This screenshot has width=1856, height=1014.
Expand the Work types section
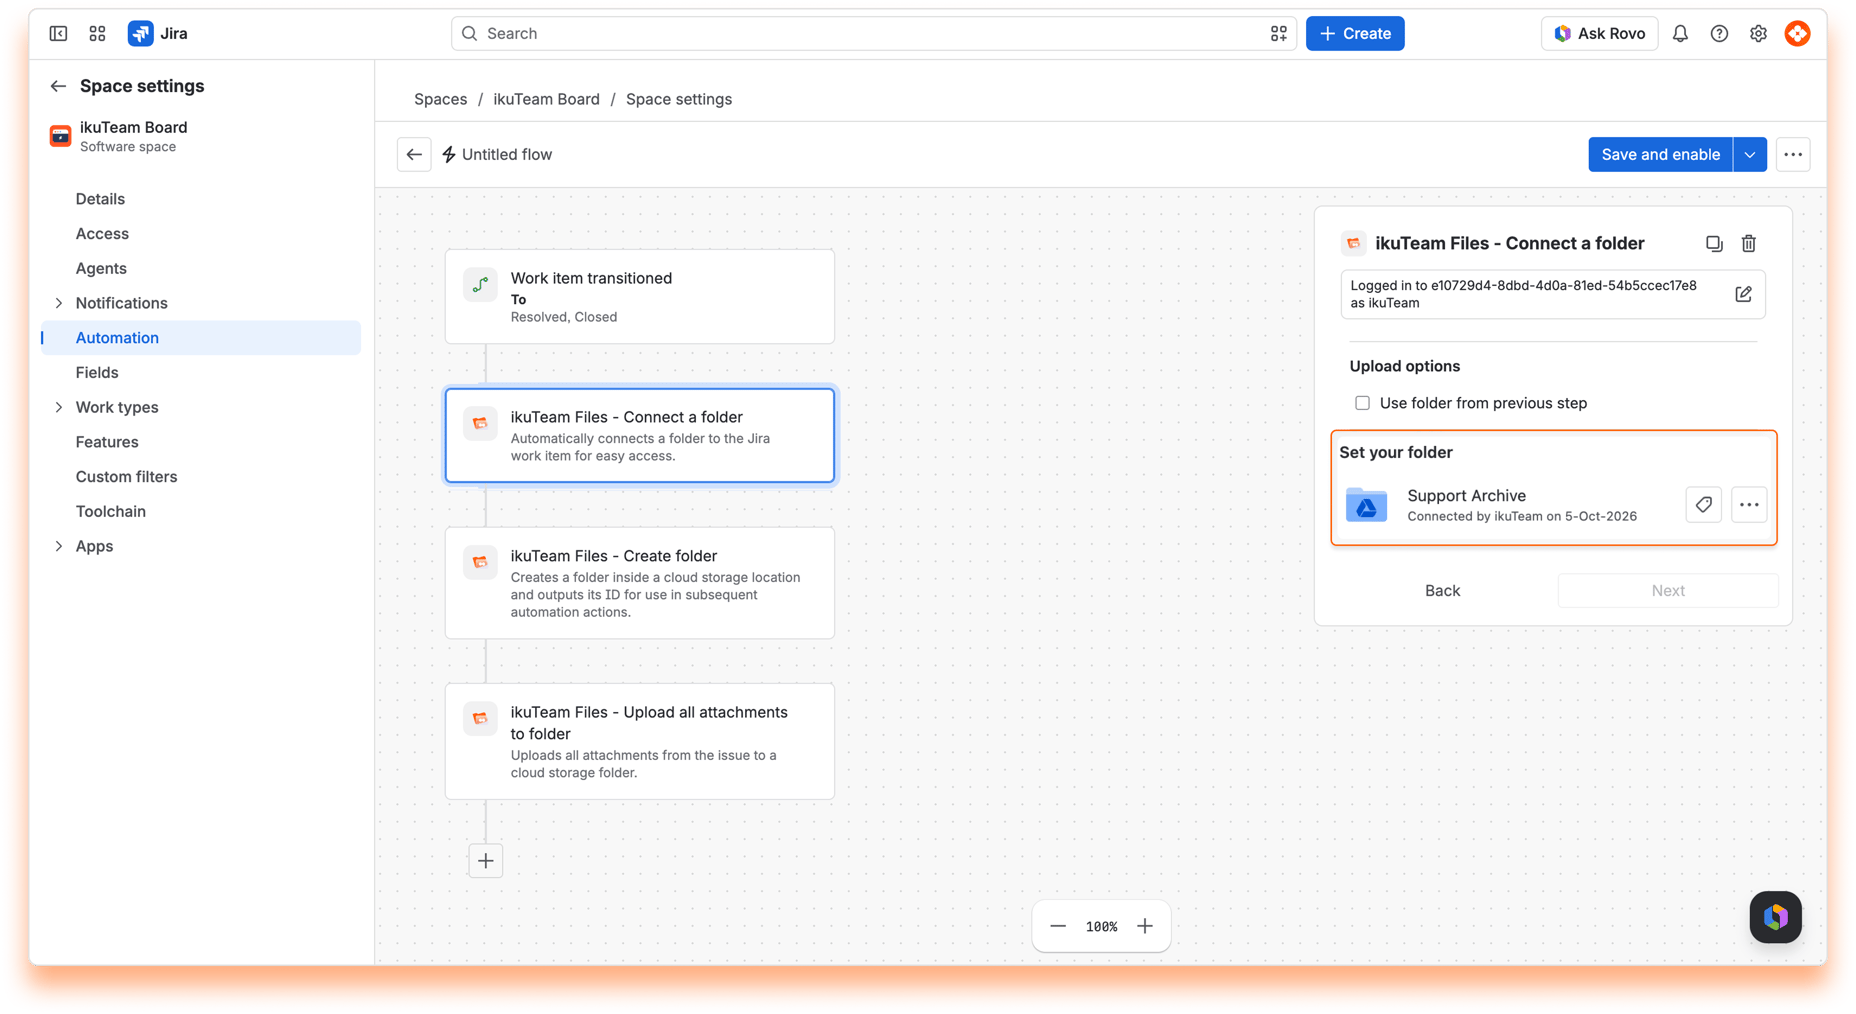tap(59, 407)
